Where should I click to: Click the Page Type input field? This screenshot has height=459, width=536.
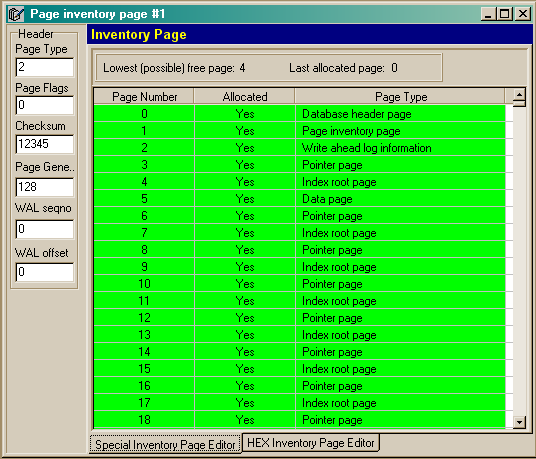pyautogui.click(x=44, y=67)
